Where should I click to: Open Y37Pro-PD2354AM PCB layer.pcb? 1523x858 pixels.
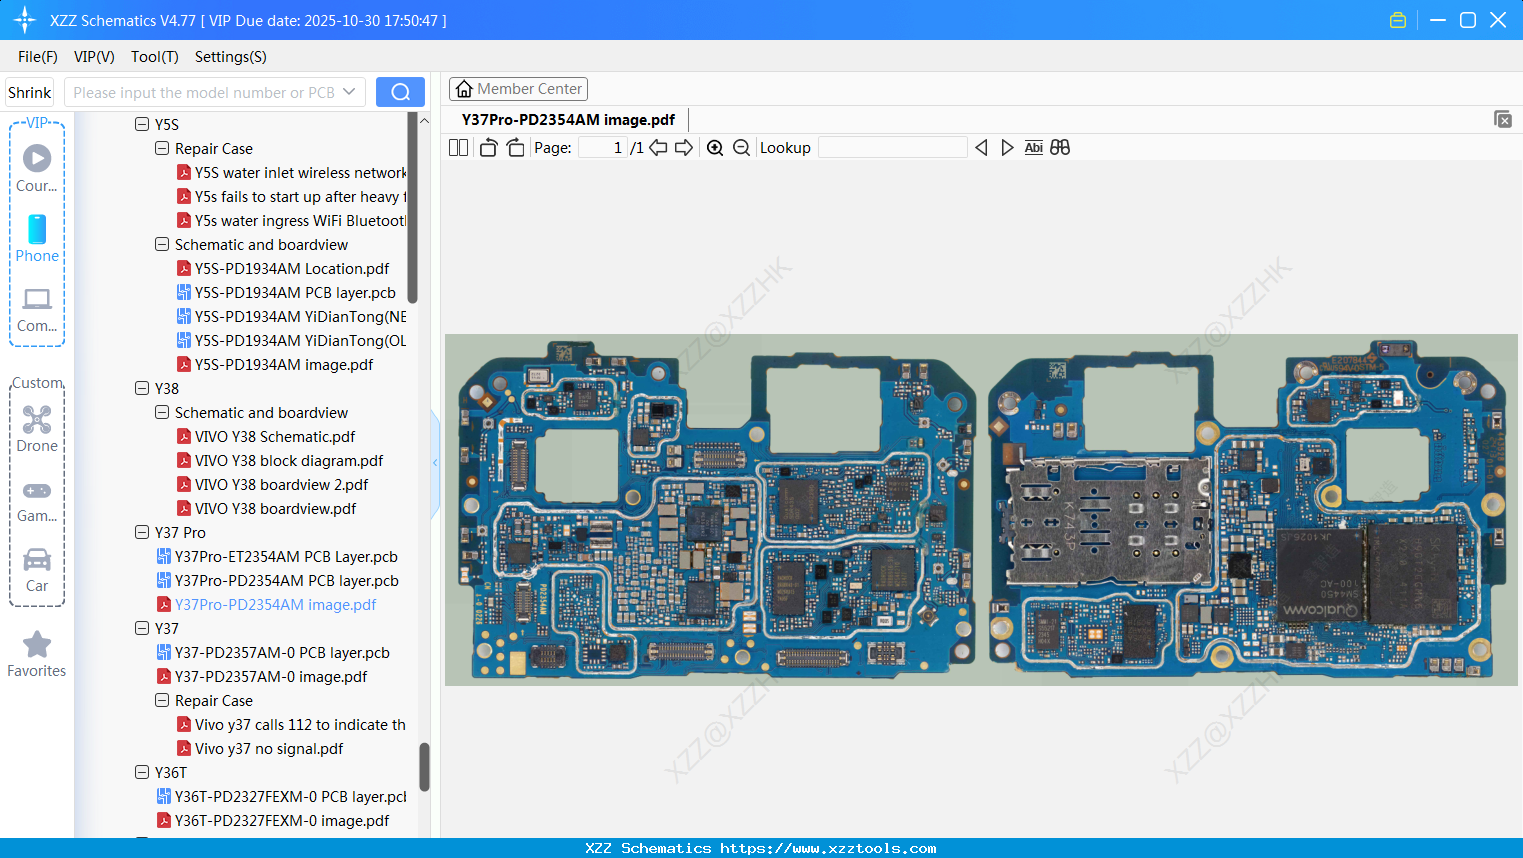coord(278,580)
